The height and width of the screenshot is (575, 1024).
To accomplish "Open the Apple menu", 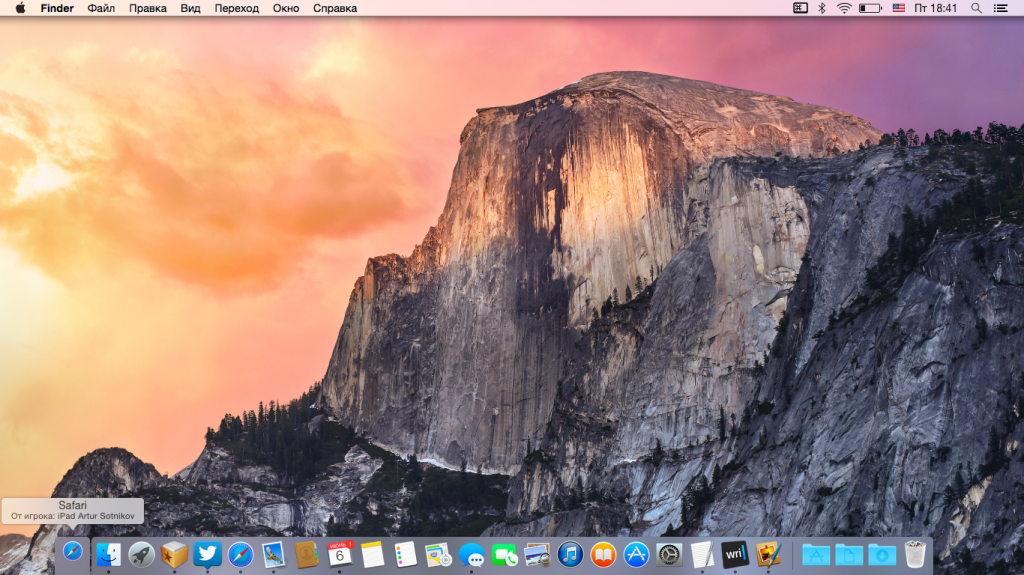I will (20, 8).
